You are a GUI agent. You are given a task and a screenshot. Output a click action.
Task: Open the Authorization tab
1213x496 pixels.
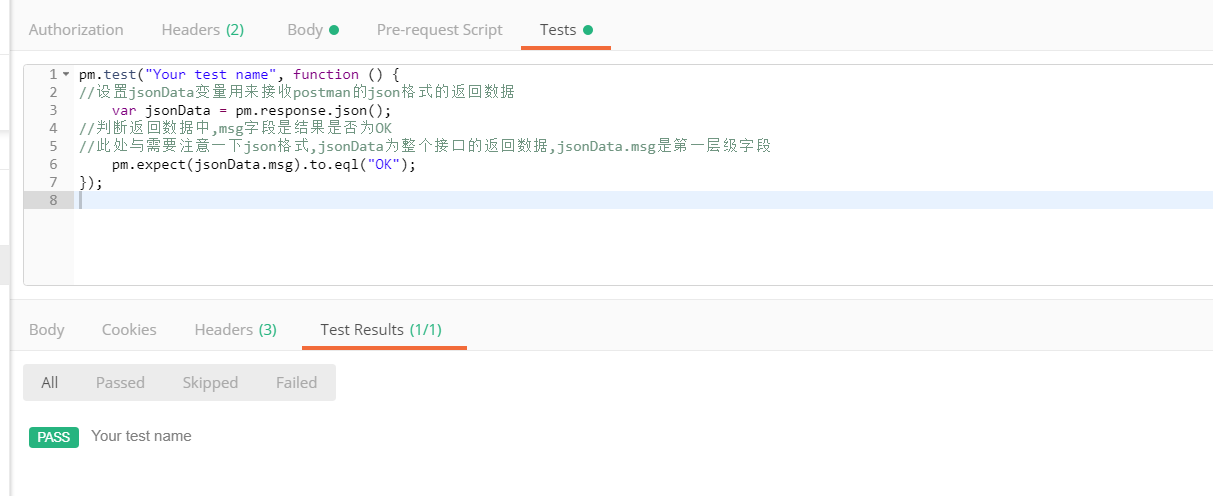point(76,30)
